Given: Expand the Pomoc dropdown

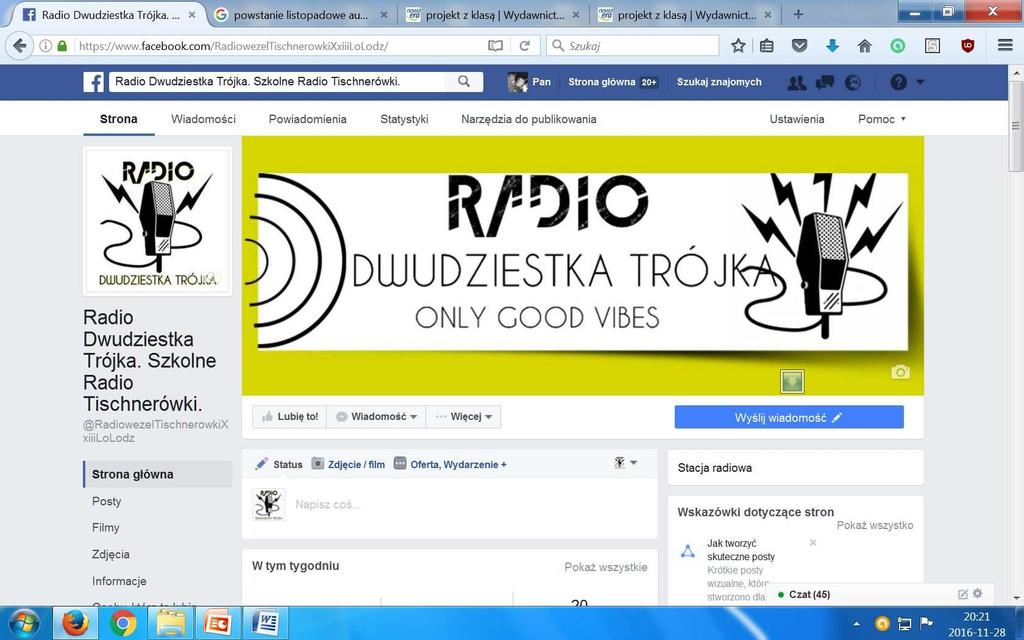Looking at the screenshot, I should (x=882, y=119).
